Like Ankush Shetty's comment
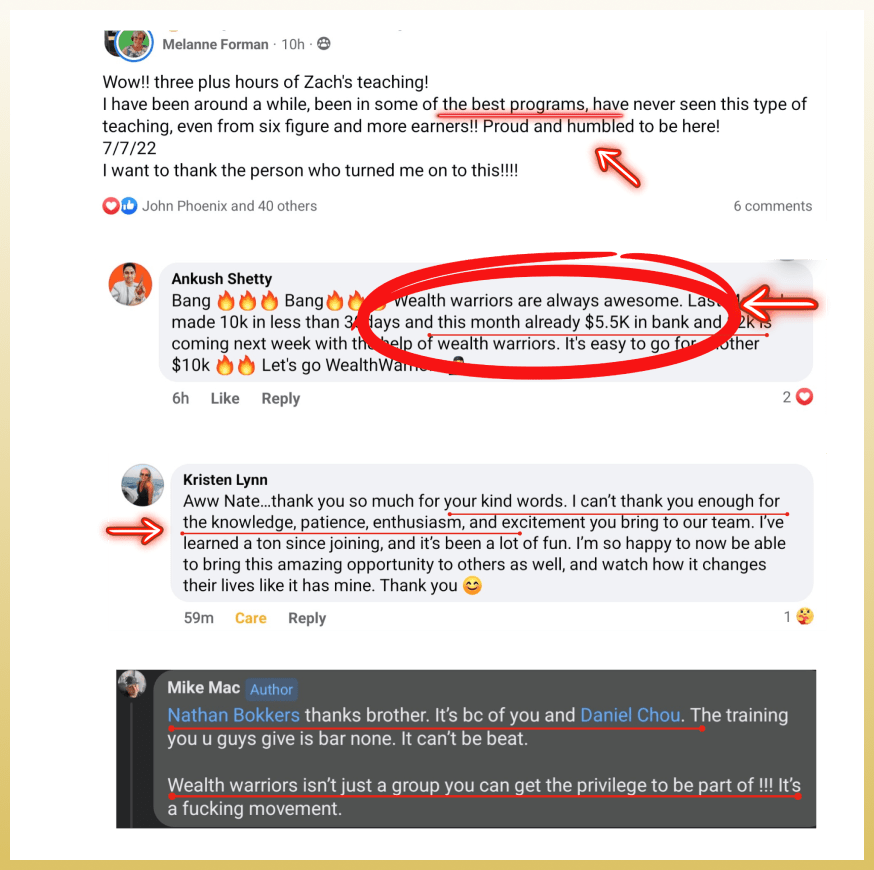This screenshot has width=874, height=870. coord(225,398)
